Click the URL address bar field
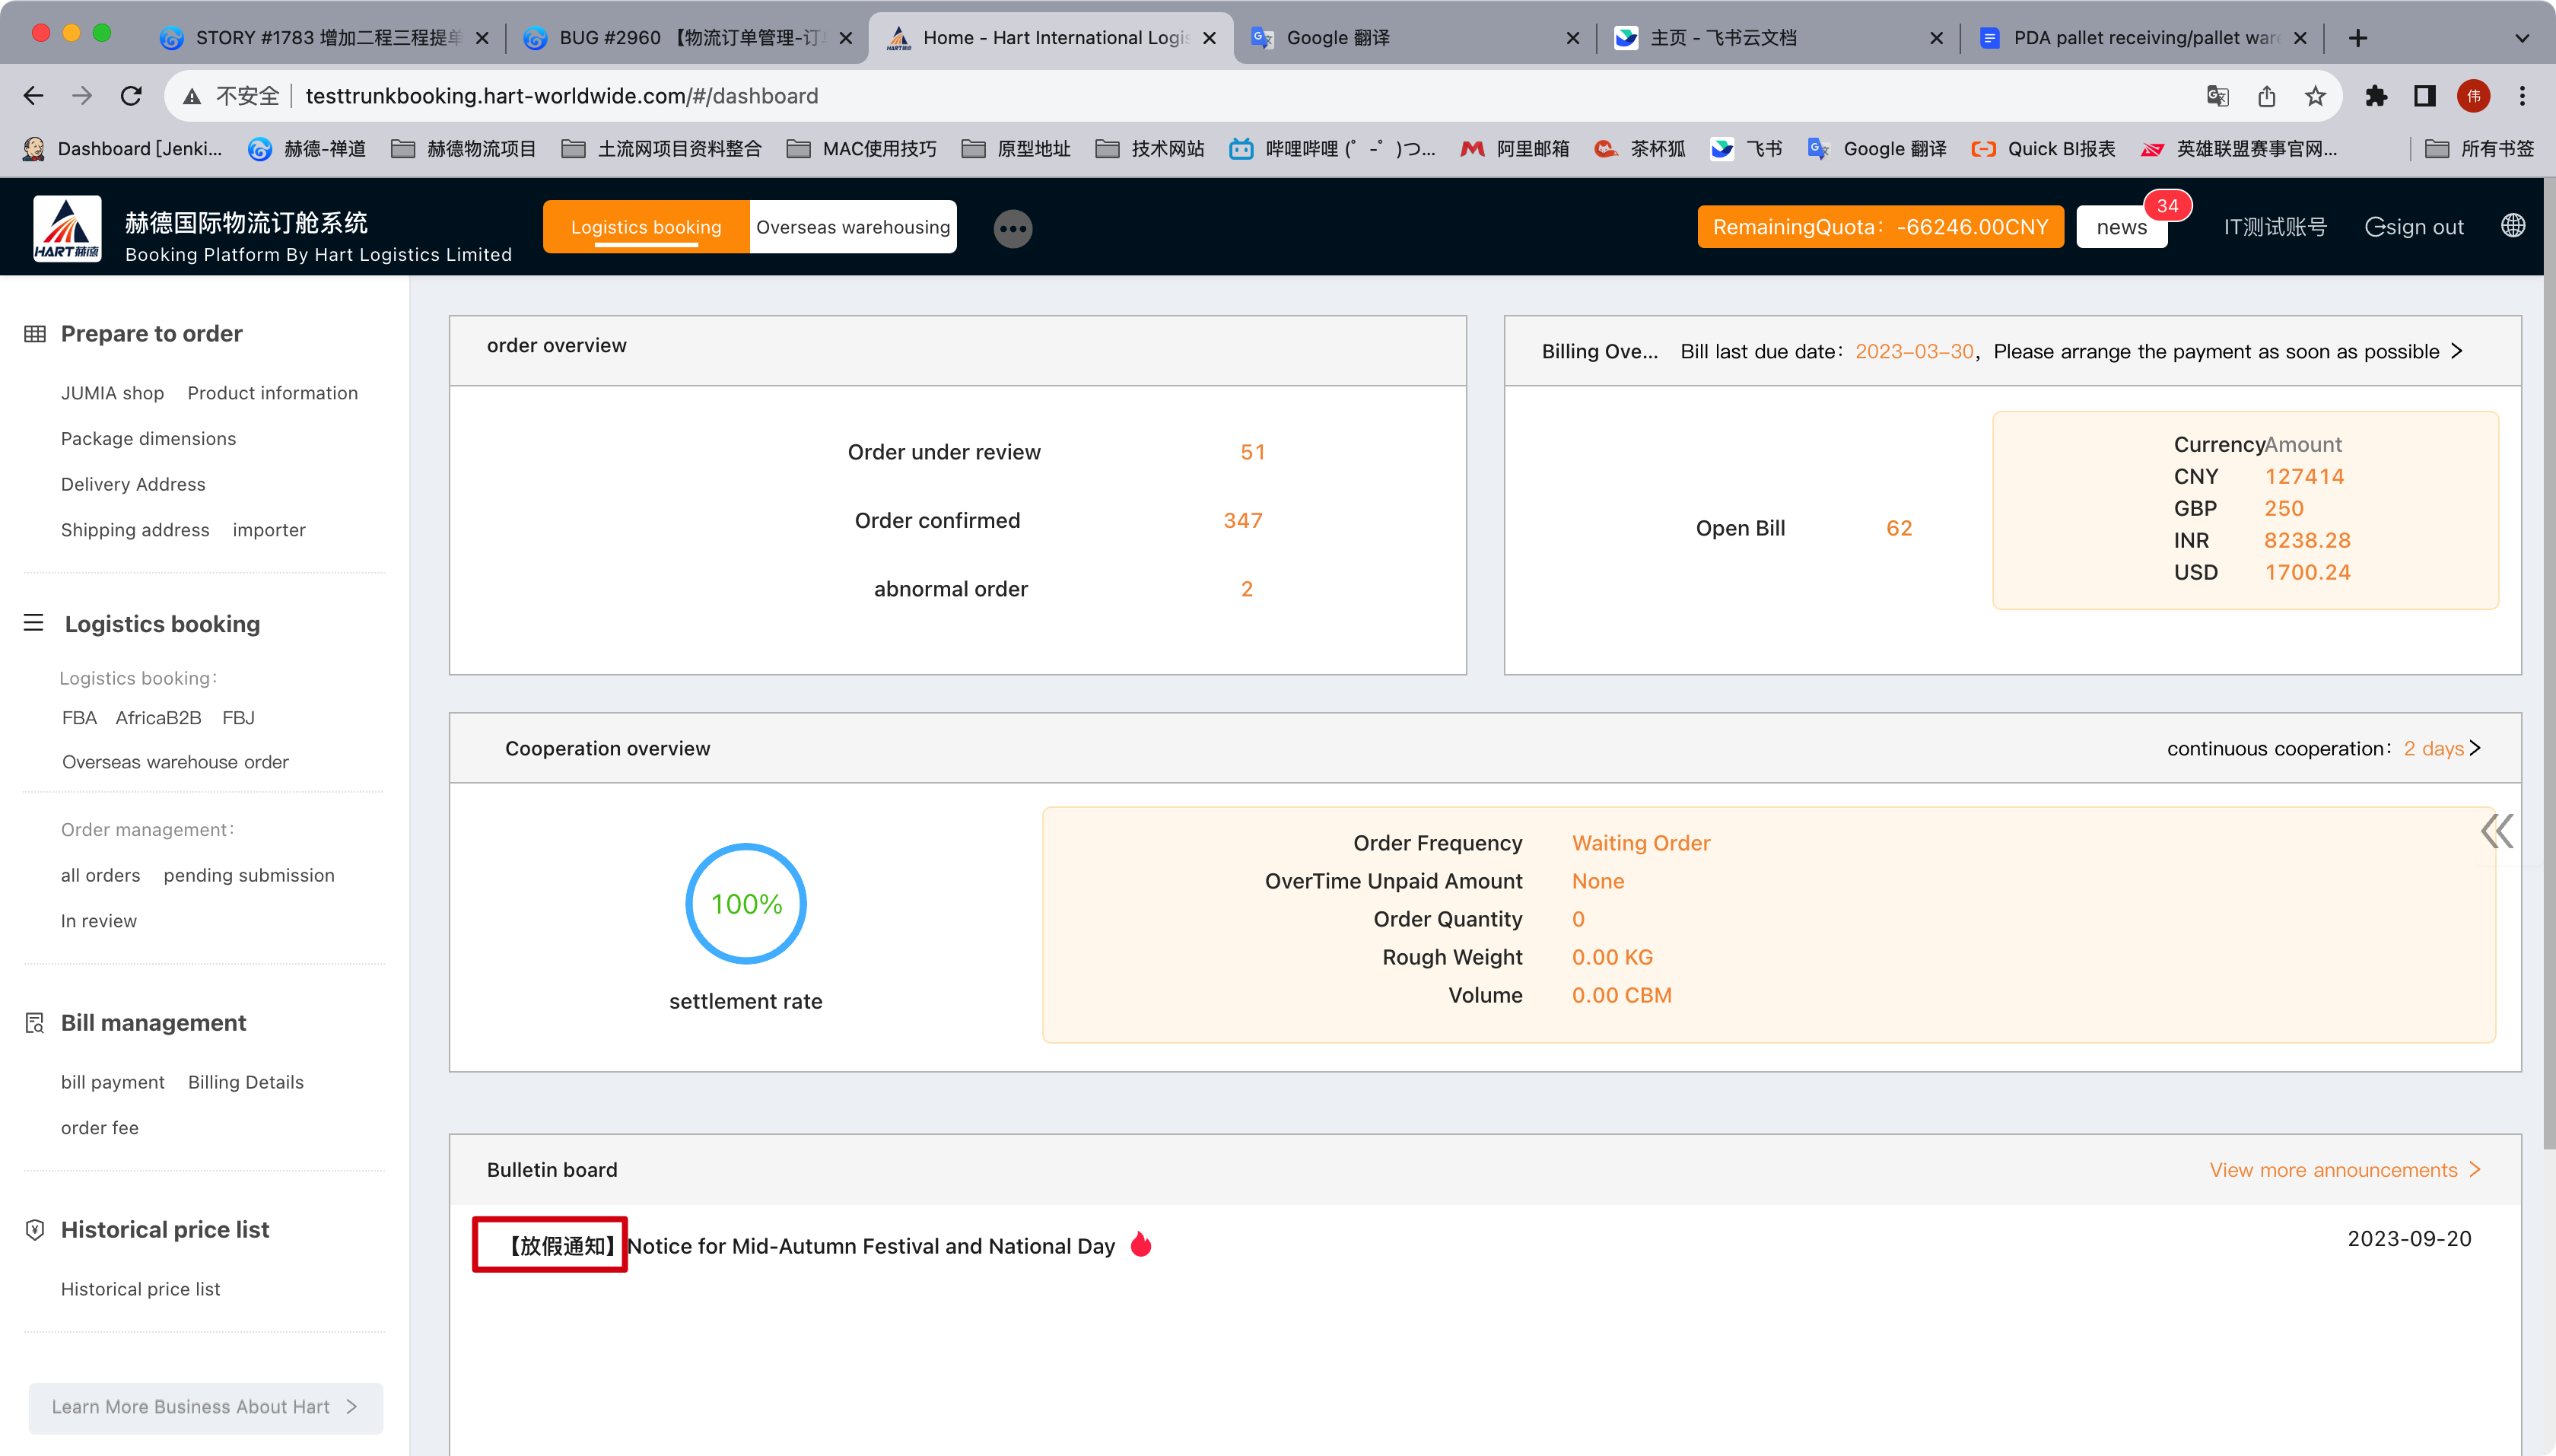 (1200, 96)
